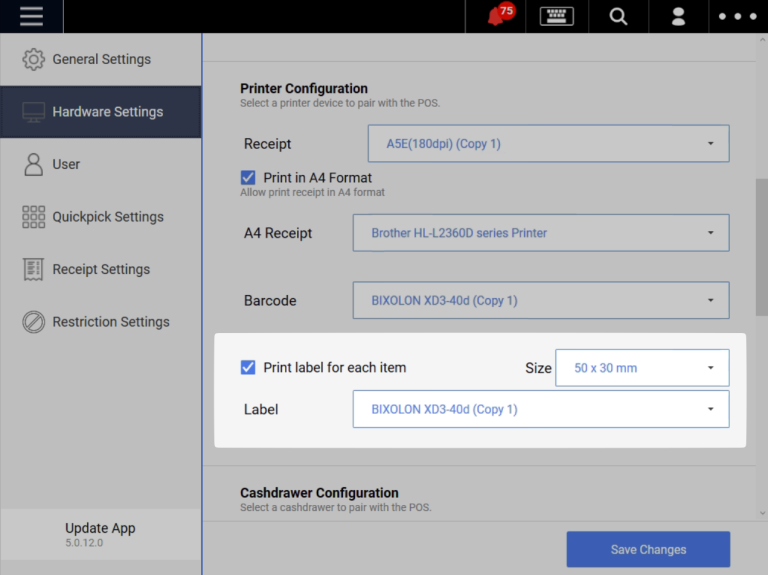The height and width of the screenshot is (575, 768).
Task: Open the label Size dropdown
Action: [x=642, y=368]
